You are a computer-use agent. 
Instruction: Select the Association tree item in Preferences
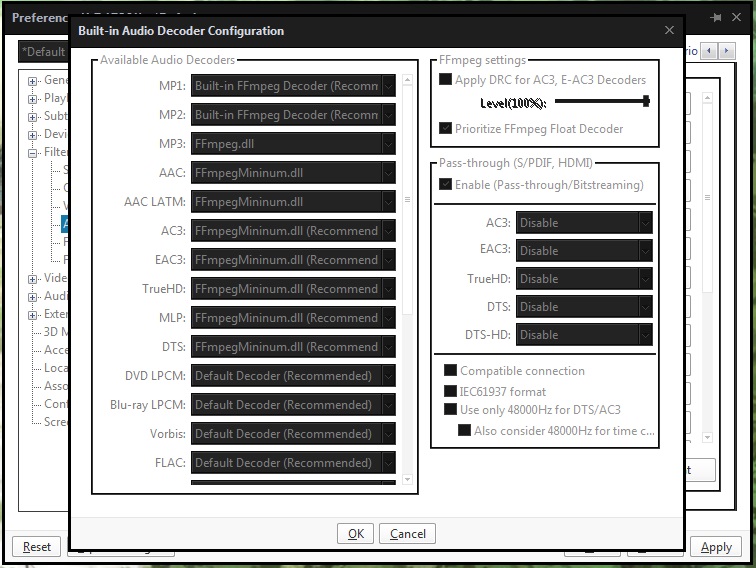tap(56, 386)
